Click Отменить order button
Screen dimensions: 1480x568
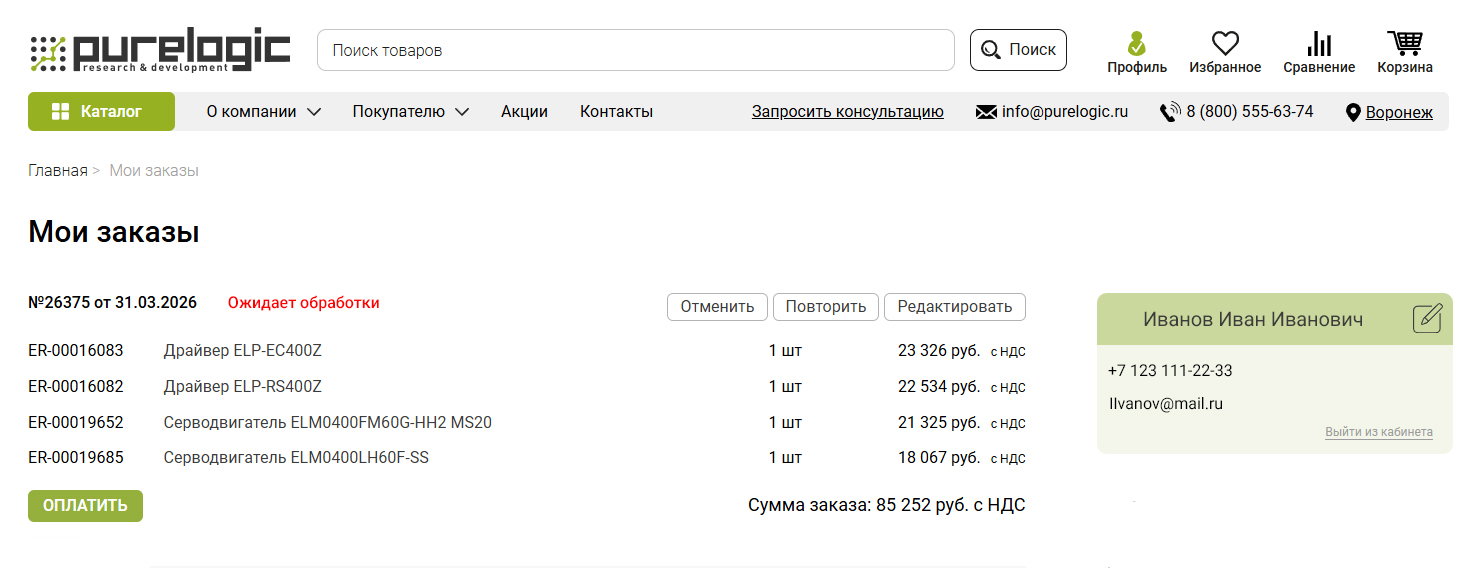point(717,307)
